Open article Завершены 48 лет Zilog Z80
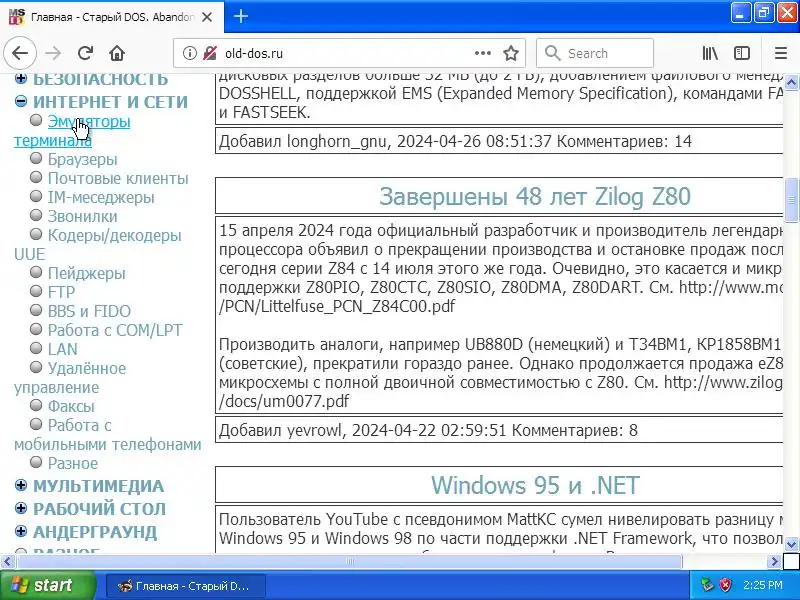Viewport: 800px width, 600px height. [x=534, y=196]
